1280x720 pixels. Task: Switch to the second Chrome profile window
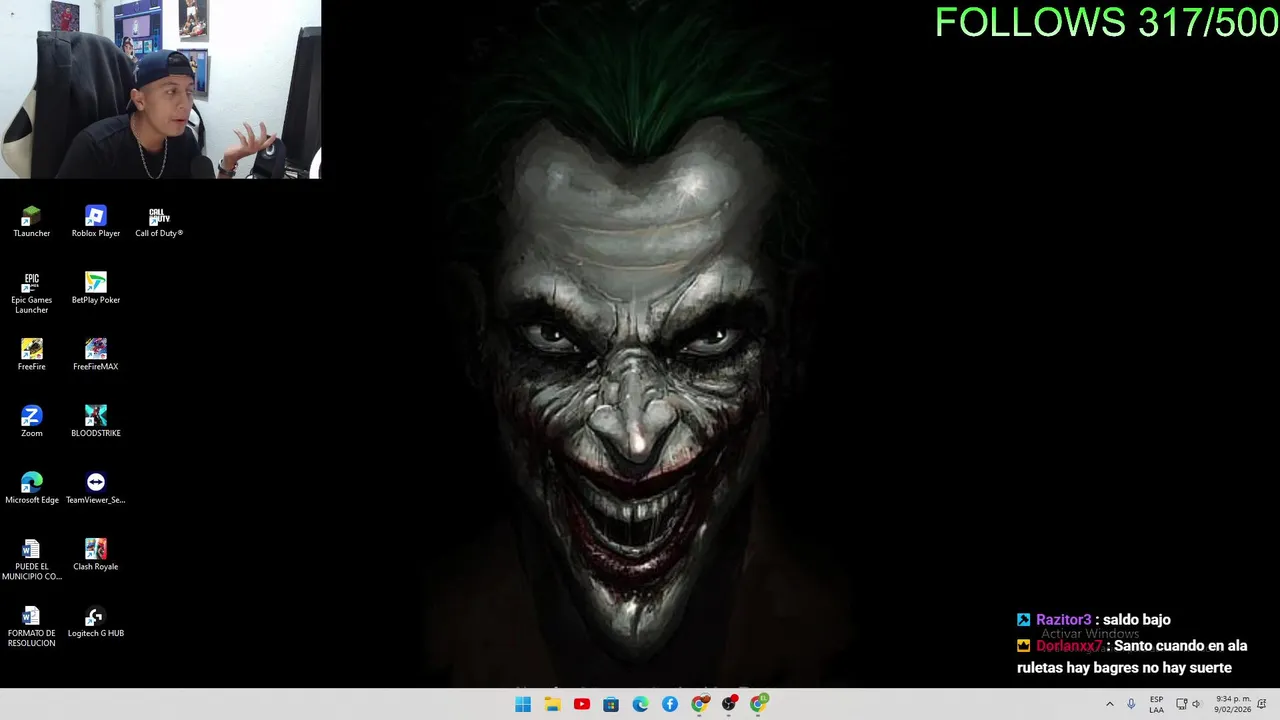coord(758,704)
